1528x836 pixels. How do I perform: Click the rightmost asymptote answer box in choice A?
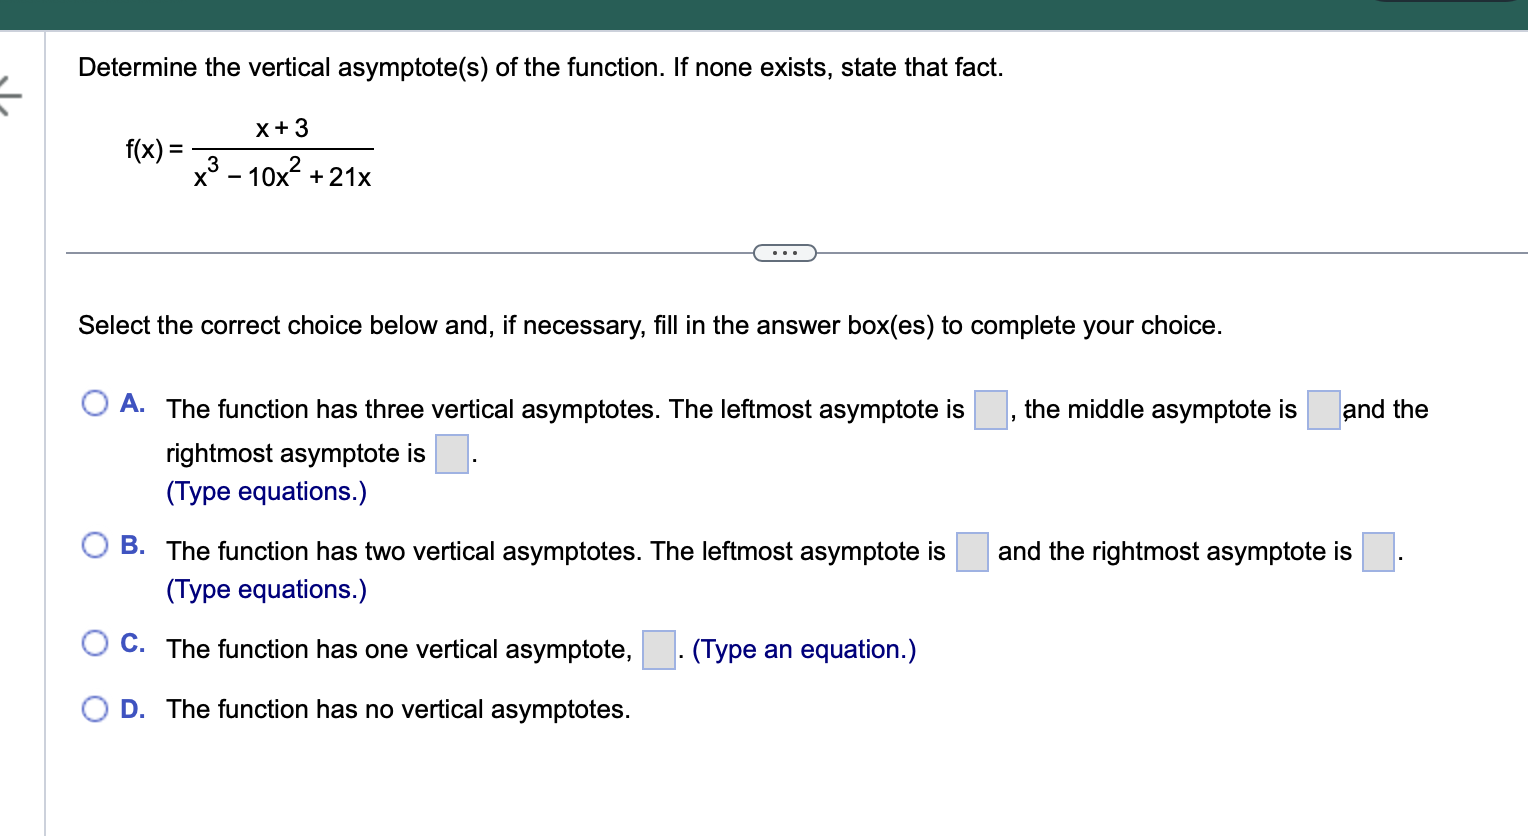450,454
